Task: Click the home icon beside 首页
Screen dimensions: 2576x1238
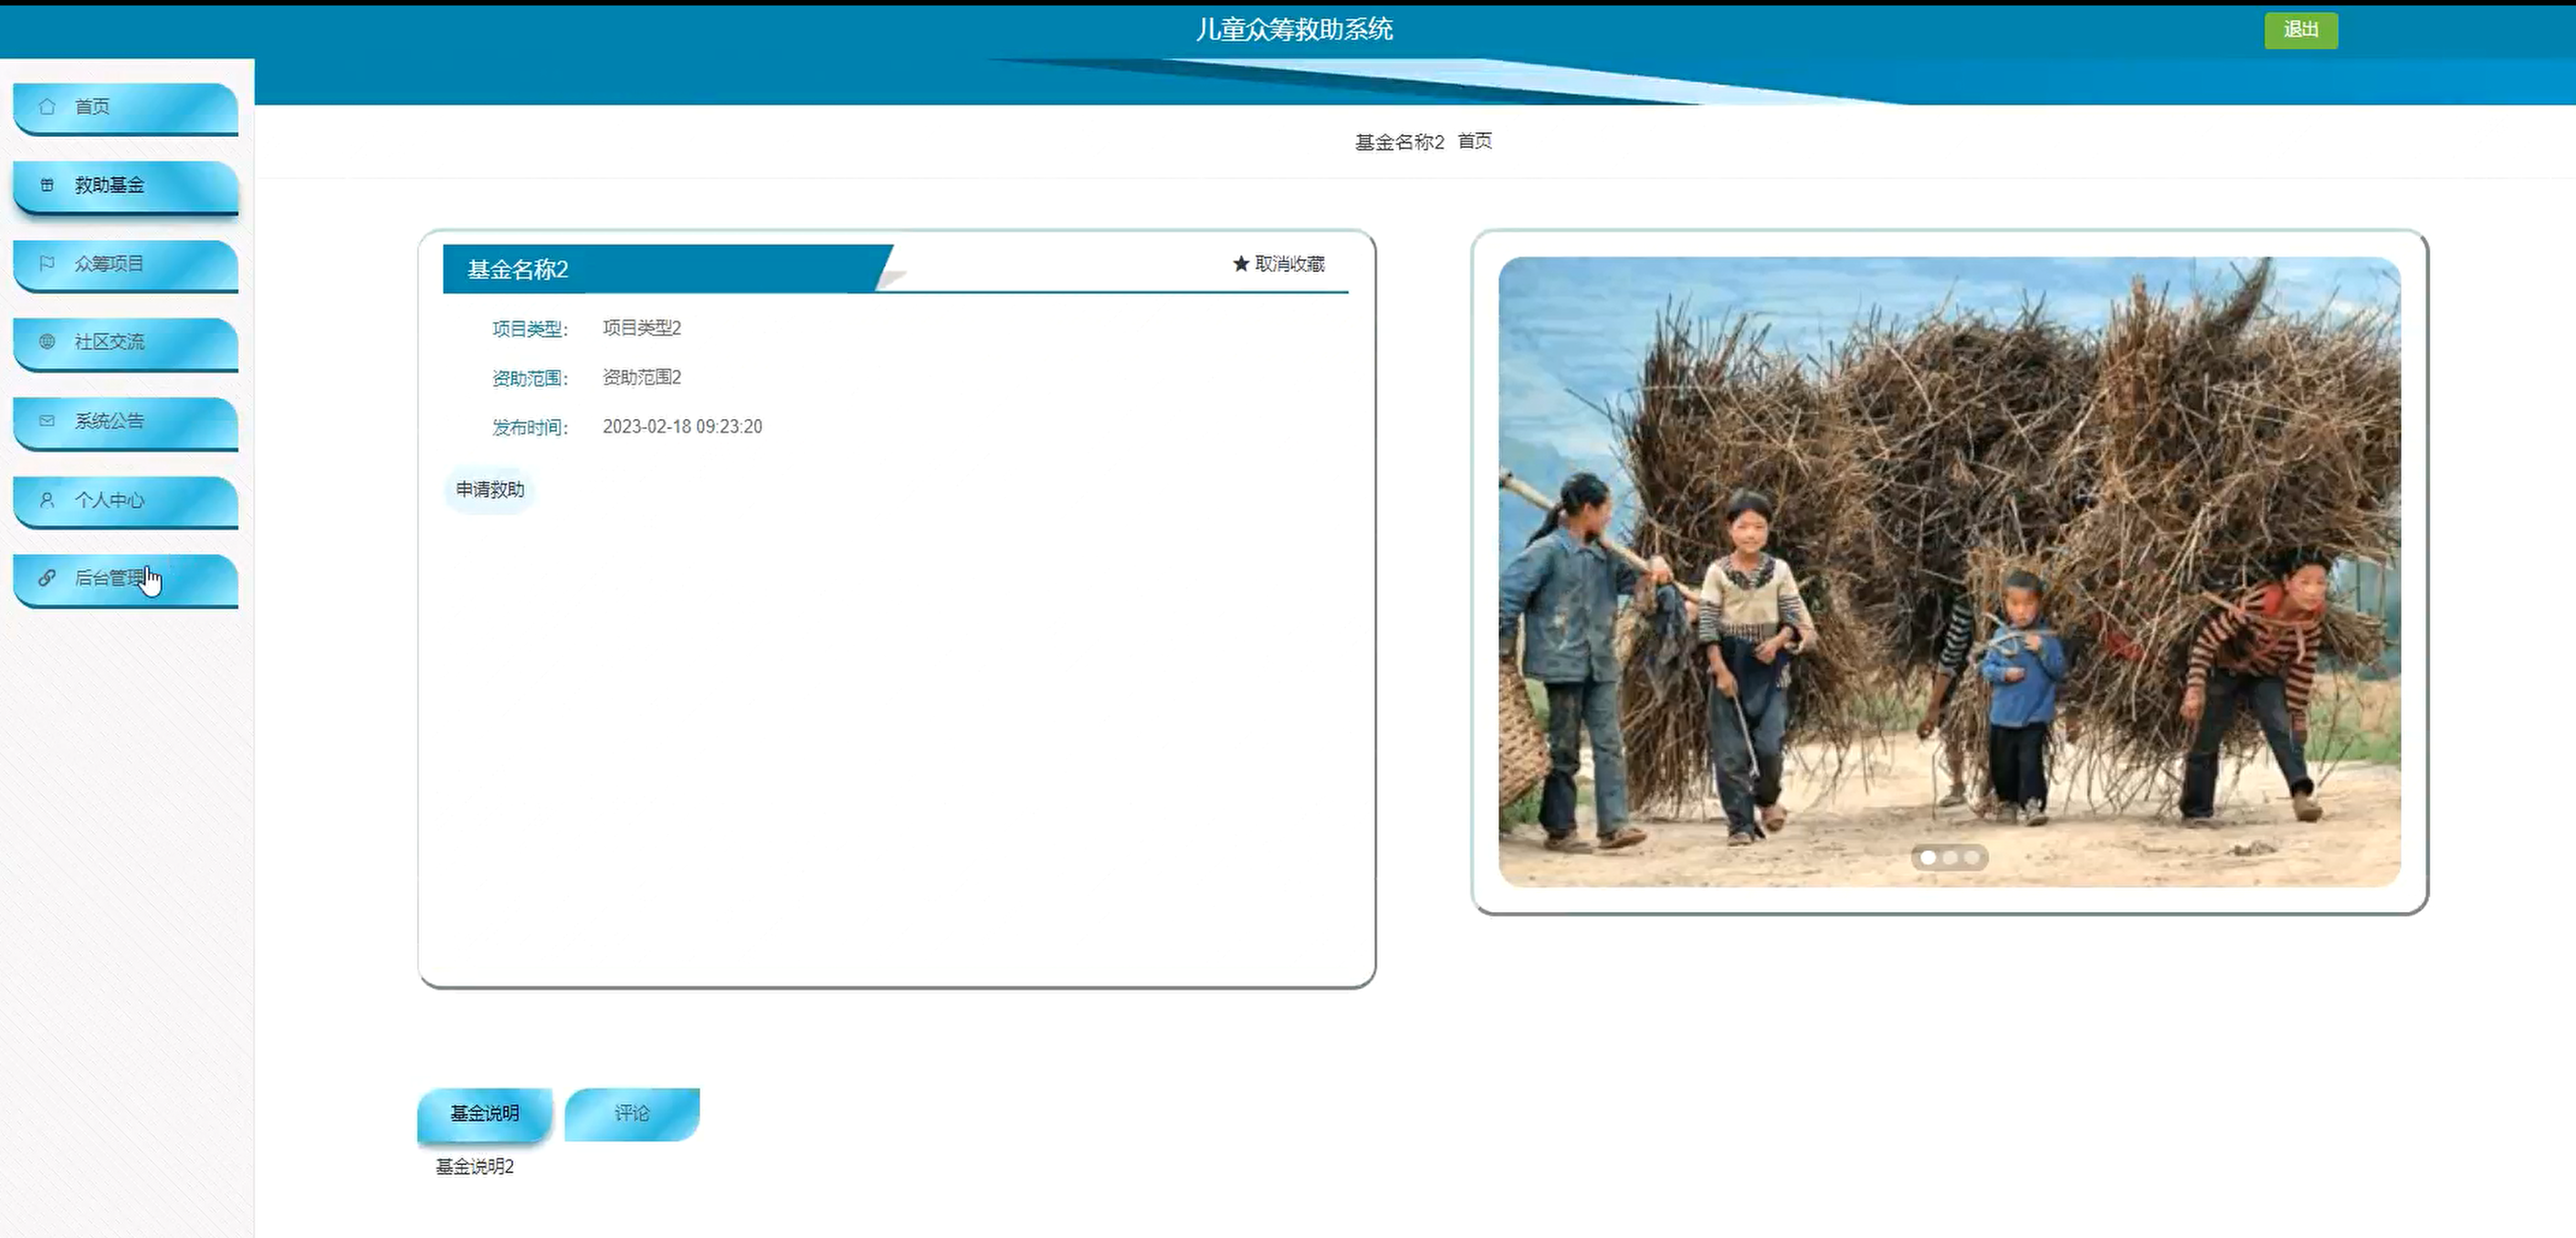Action: 47,106
